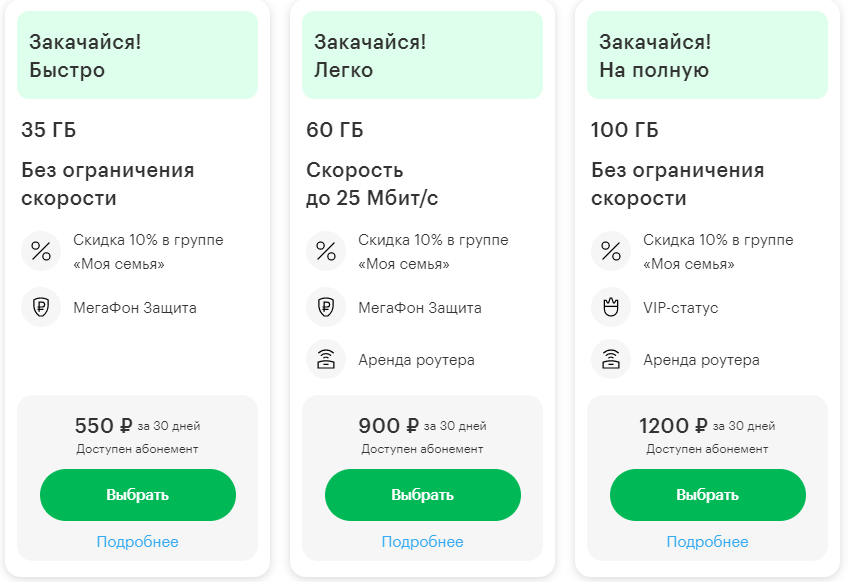
Task: Click the 'Закачайся! На полную' tariff header
Action: tap(707, 56)
